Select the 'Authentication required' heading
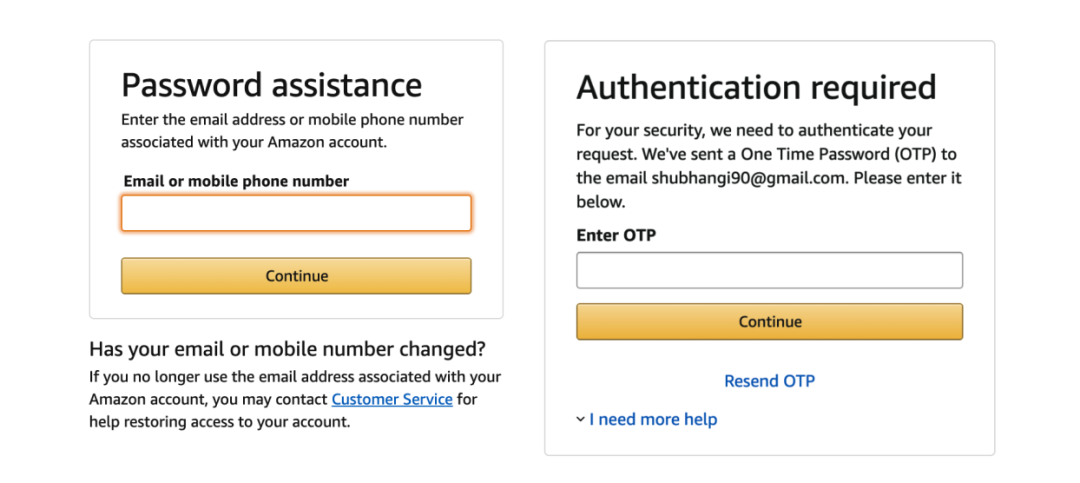 click(756, 87)
